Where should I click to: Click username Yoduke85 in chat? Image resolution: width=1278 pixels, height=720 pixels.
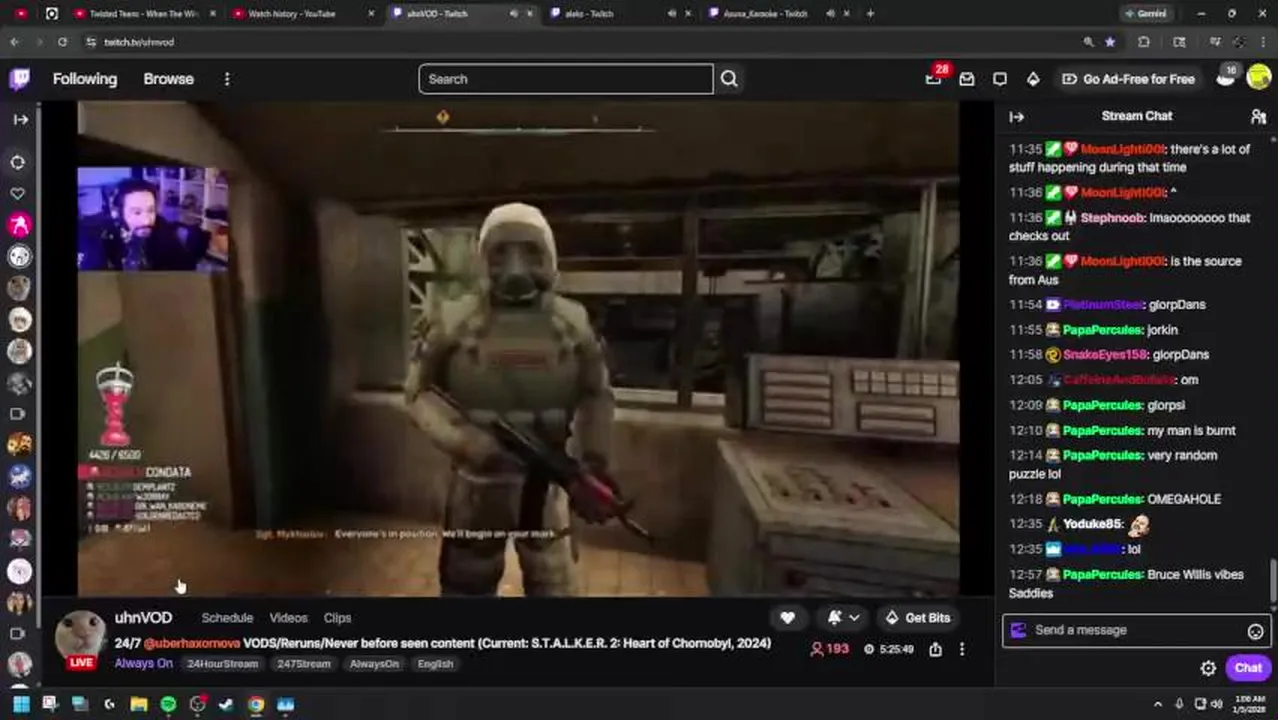point(1092,524)
